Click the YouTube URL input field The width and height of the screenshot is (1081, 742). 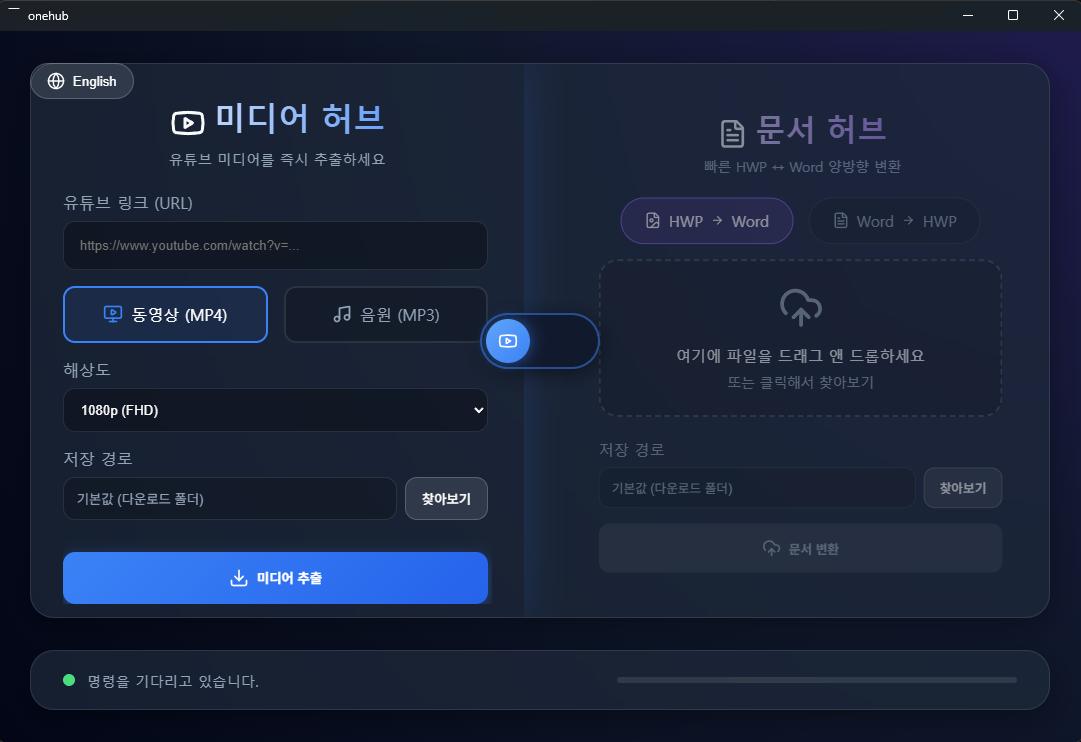coord(275,245)
